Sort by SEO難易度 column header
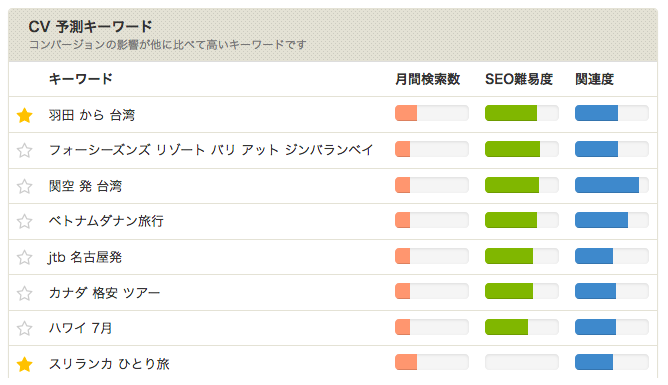 519,79
